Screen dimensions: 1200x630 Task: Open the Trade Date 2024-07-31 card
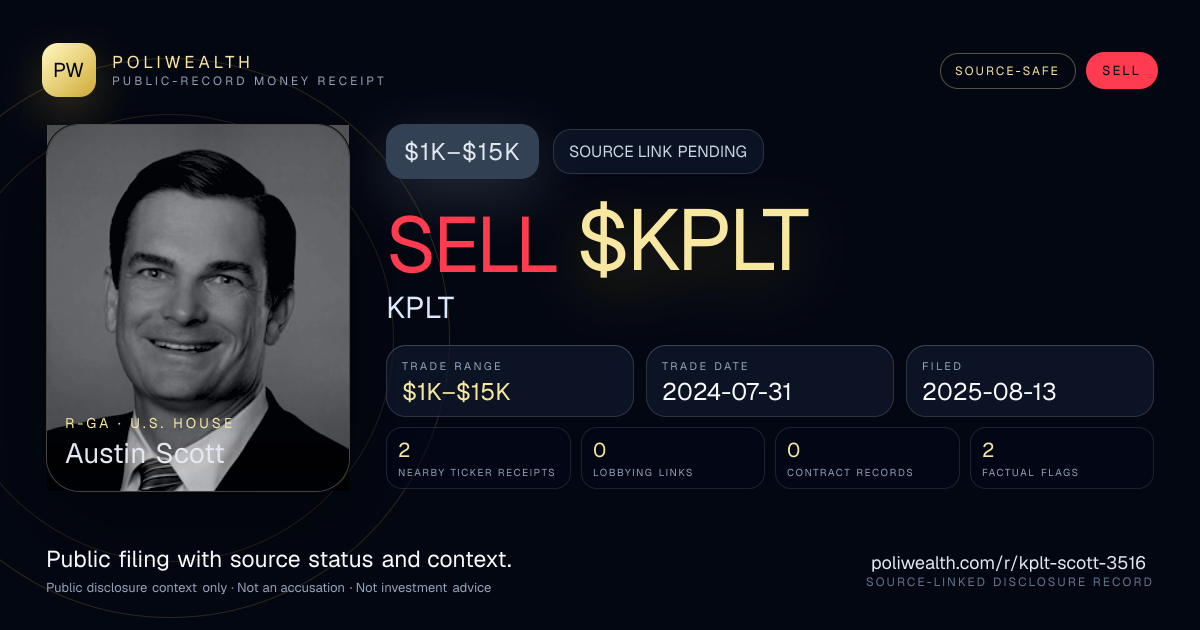[770, 381]
